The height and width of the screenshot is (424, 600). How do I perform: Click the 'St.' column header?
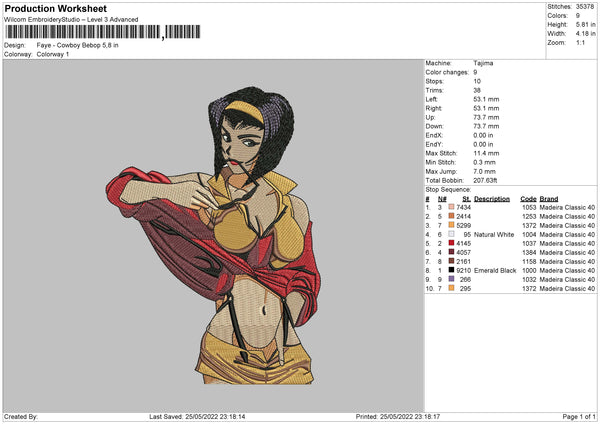[466, 199]
